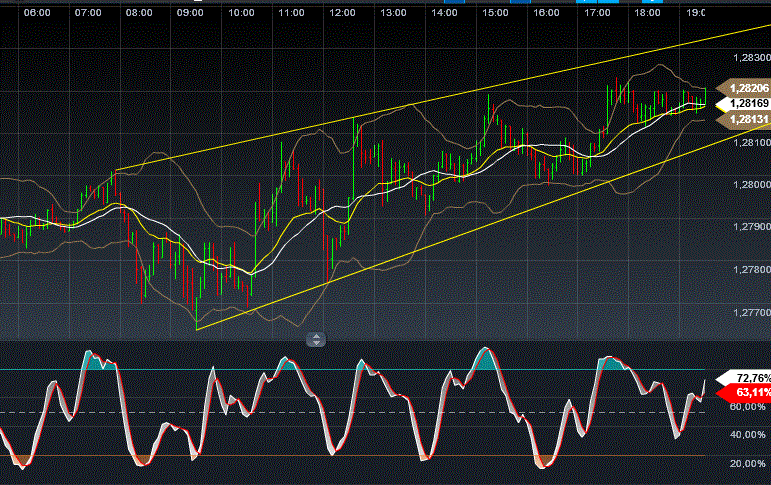Screen dimensions: 771x485
Task: Click the 07:00 time axis label
Action: [88, 12]
